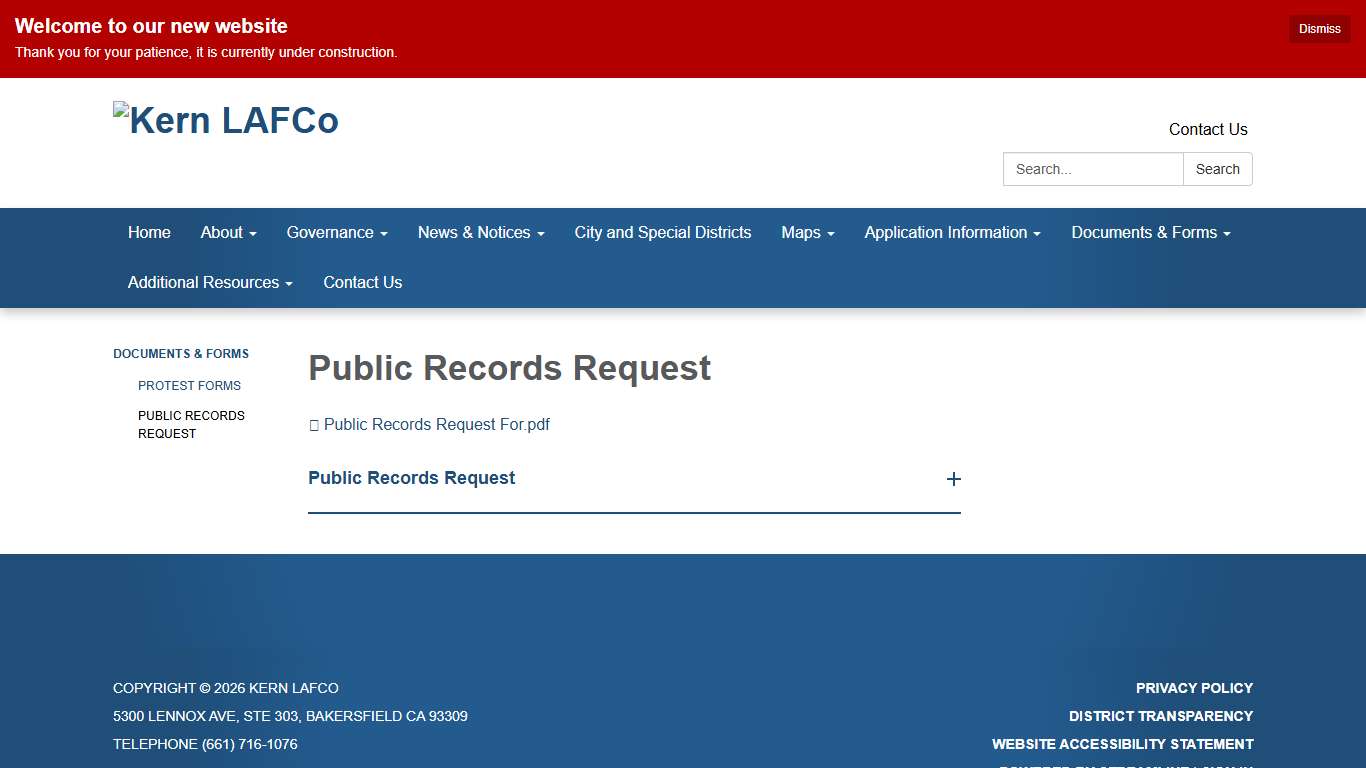This screenshot has width=1366, height=768.
Task: Open the Application Information dropdown
Action: click(x=951, y=232)
